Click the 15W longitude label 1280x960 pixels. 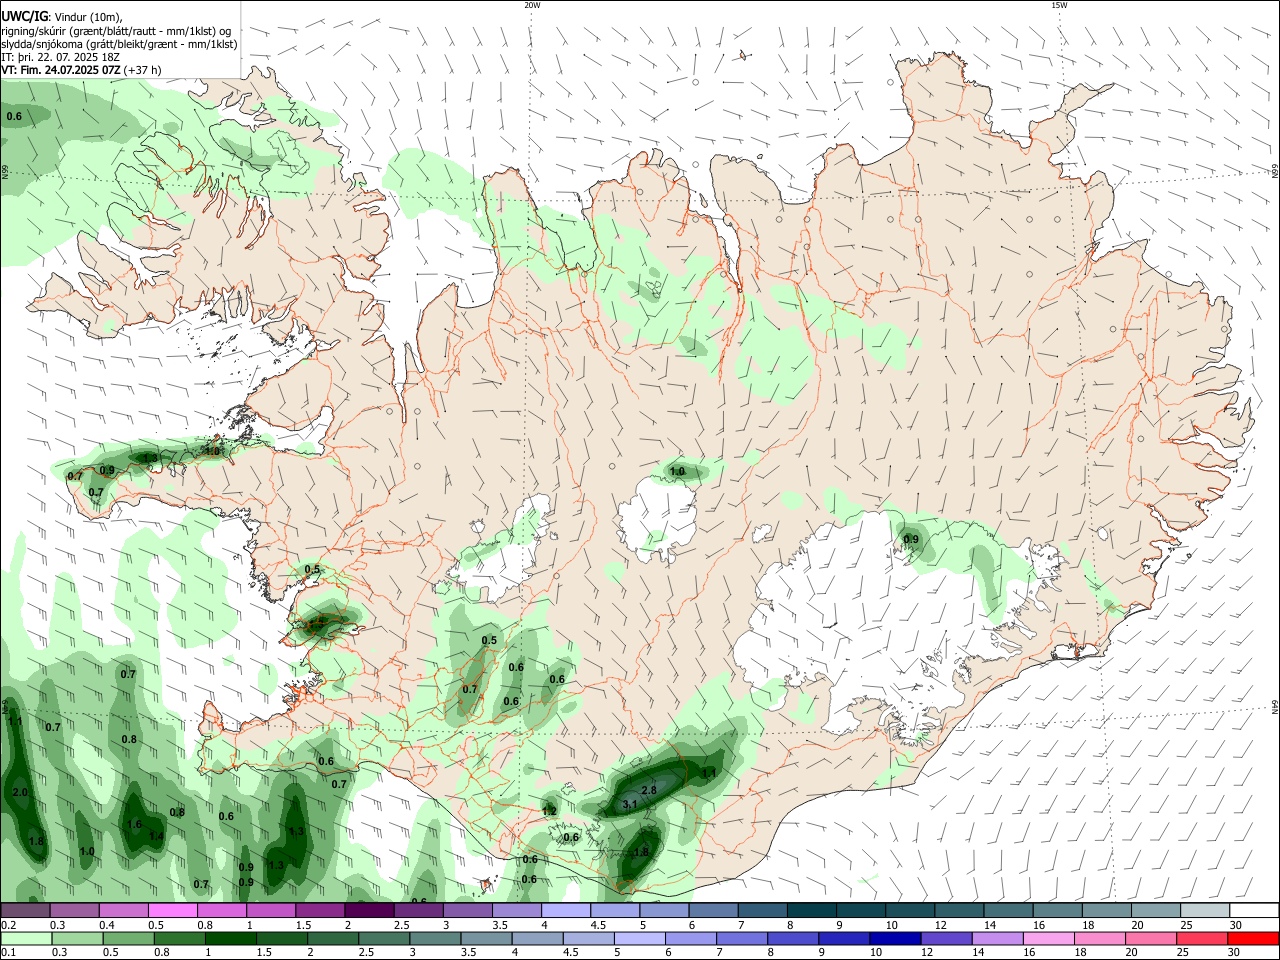pyautogui.click(x=1059, y=5)
